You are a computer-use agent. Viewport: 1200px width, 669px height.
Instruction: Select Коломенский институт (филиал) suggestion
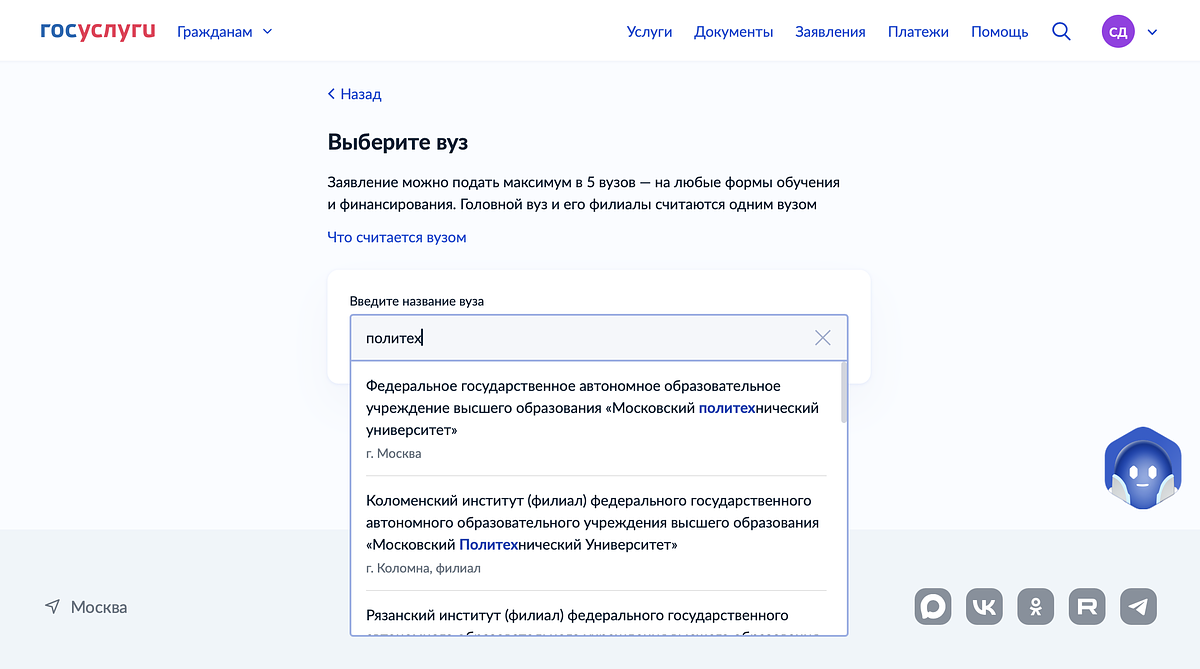tap(596, 533)
